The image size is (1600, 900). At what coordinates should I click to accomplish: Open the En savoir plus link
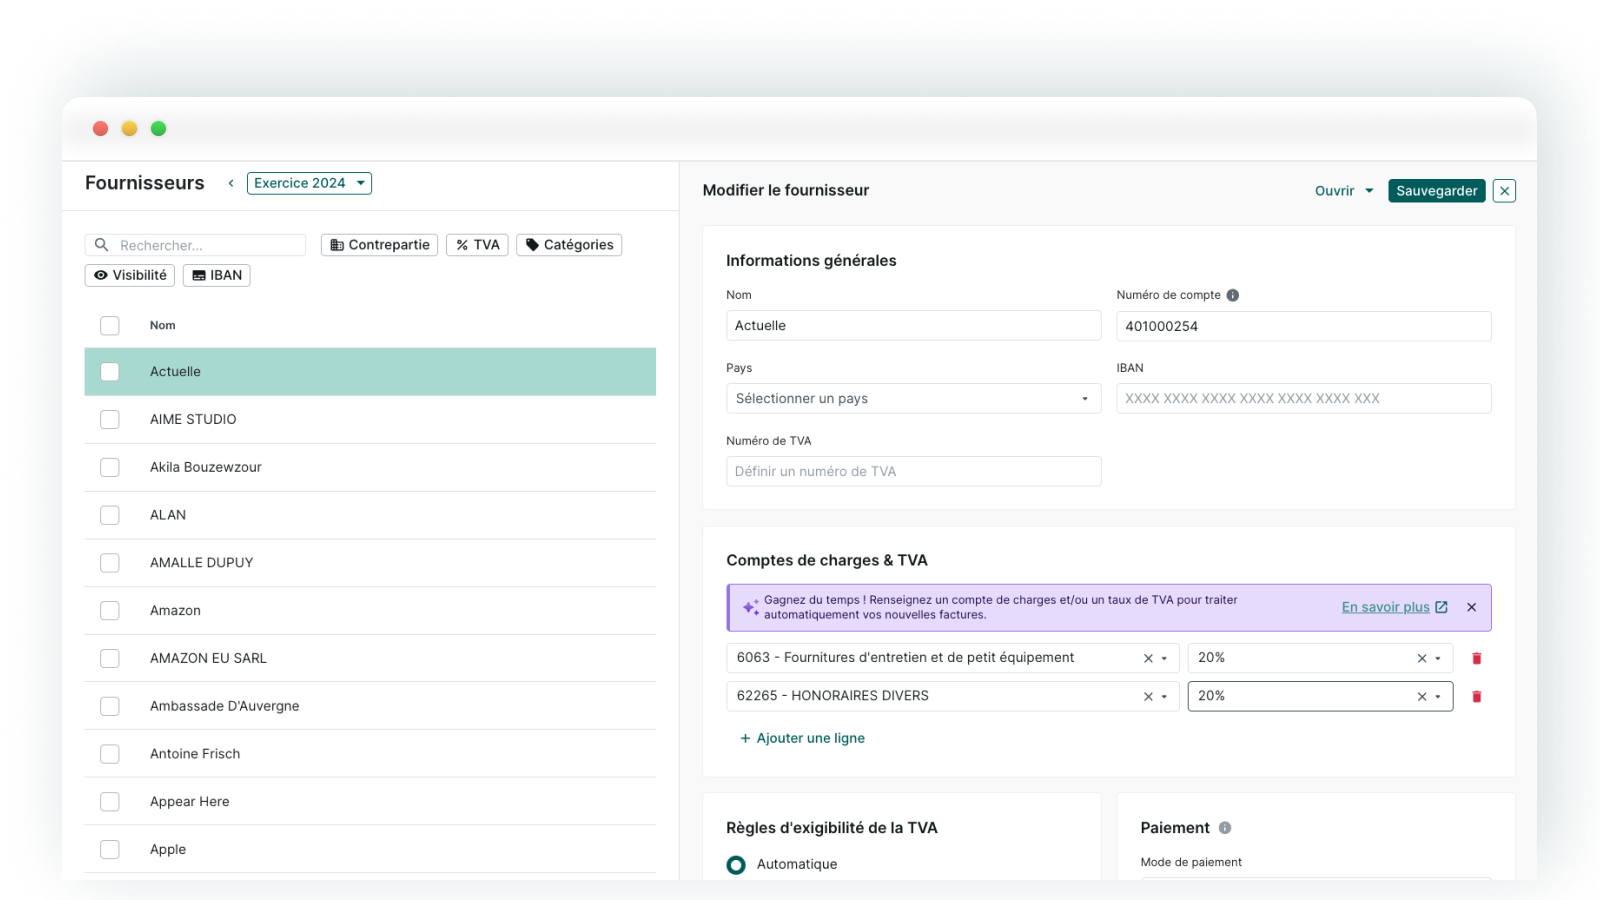1394,607
